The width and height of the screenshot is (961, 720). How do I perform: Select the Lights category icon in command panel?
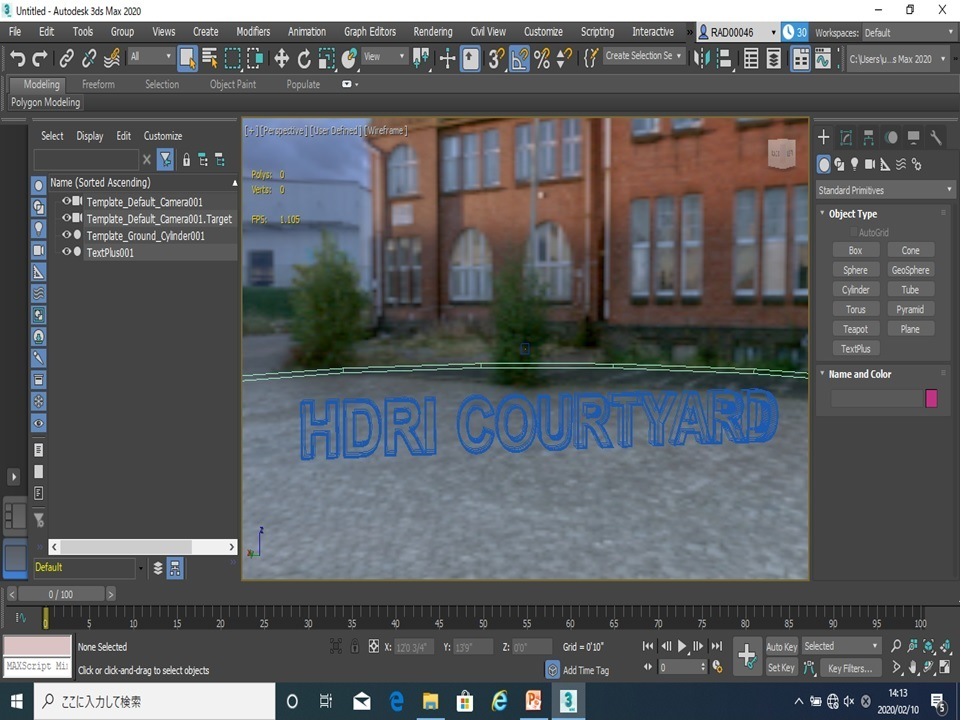tap(854, 164)
